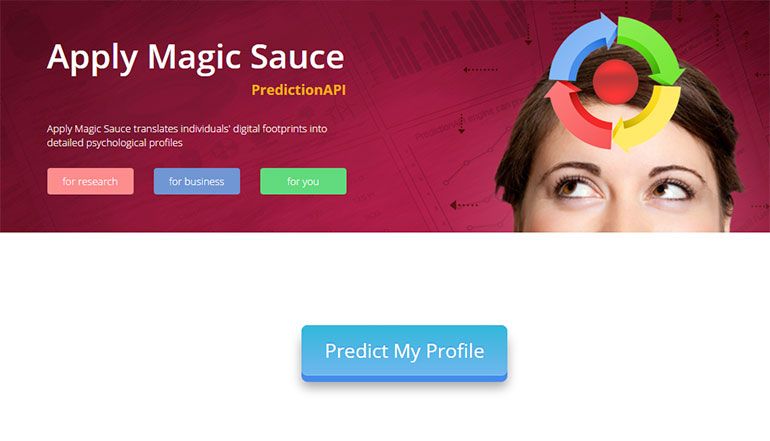
Task: Select the red sphere at the logo center
Action: (615, 82)
